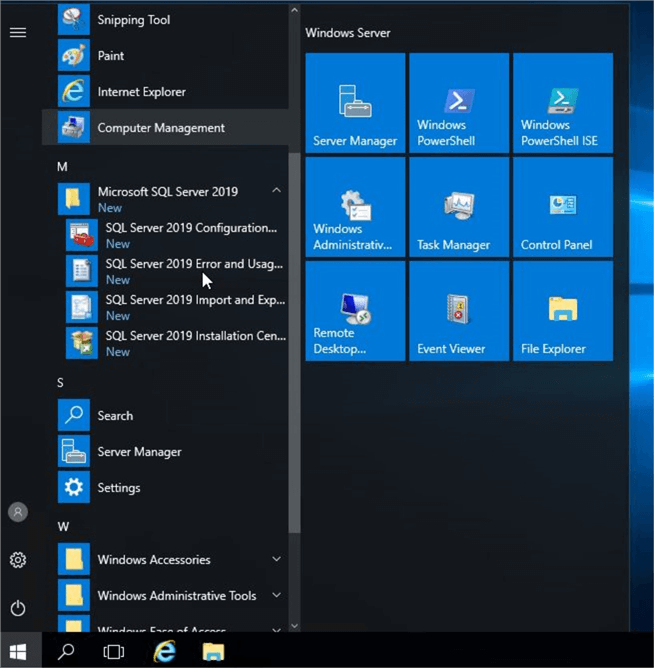This screenshot has width=654, height=668.
Task: Expand the Start menu hamburger navigation
Action: 18,33
